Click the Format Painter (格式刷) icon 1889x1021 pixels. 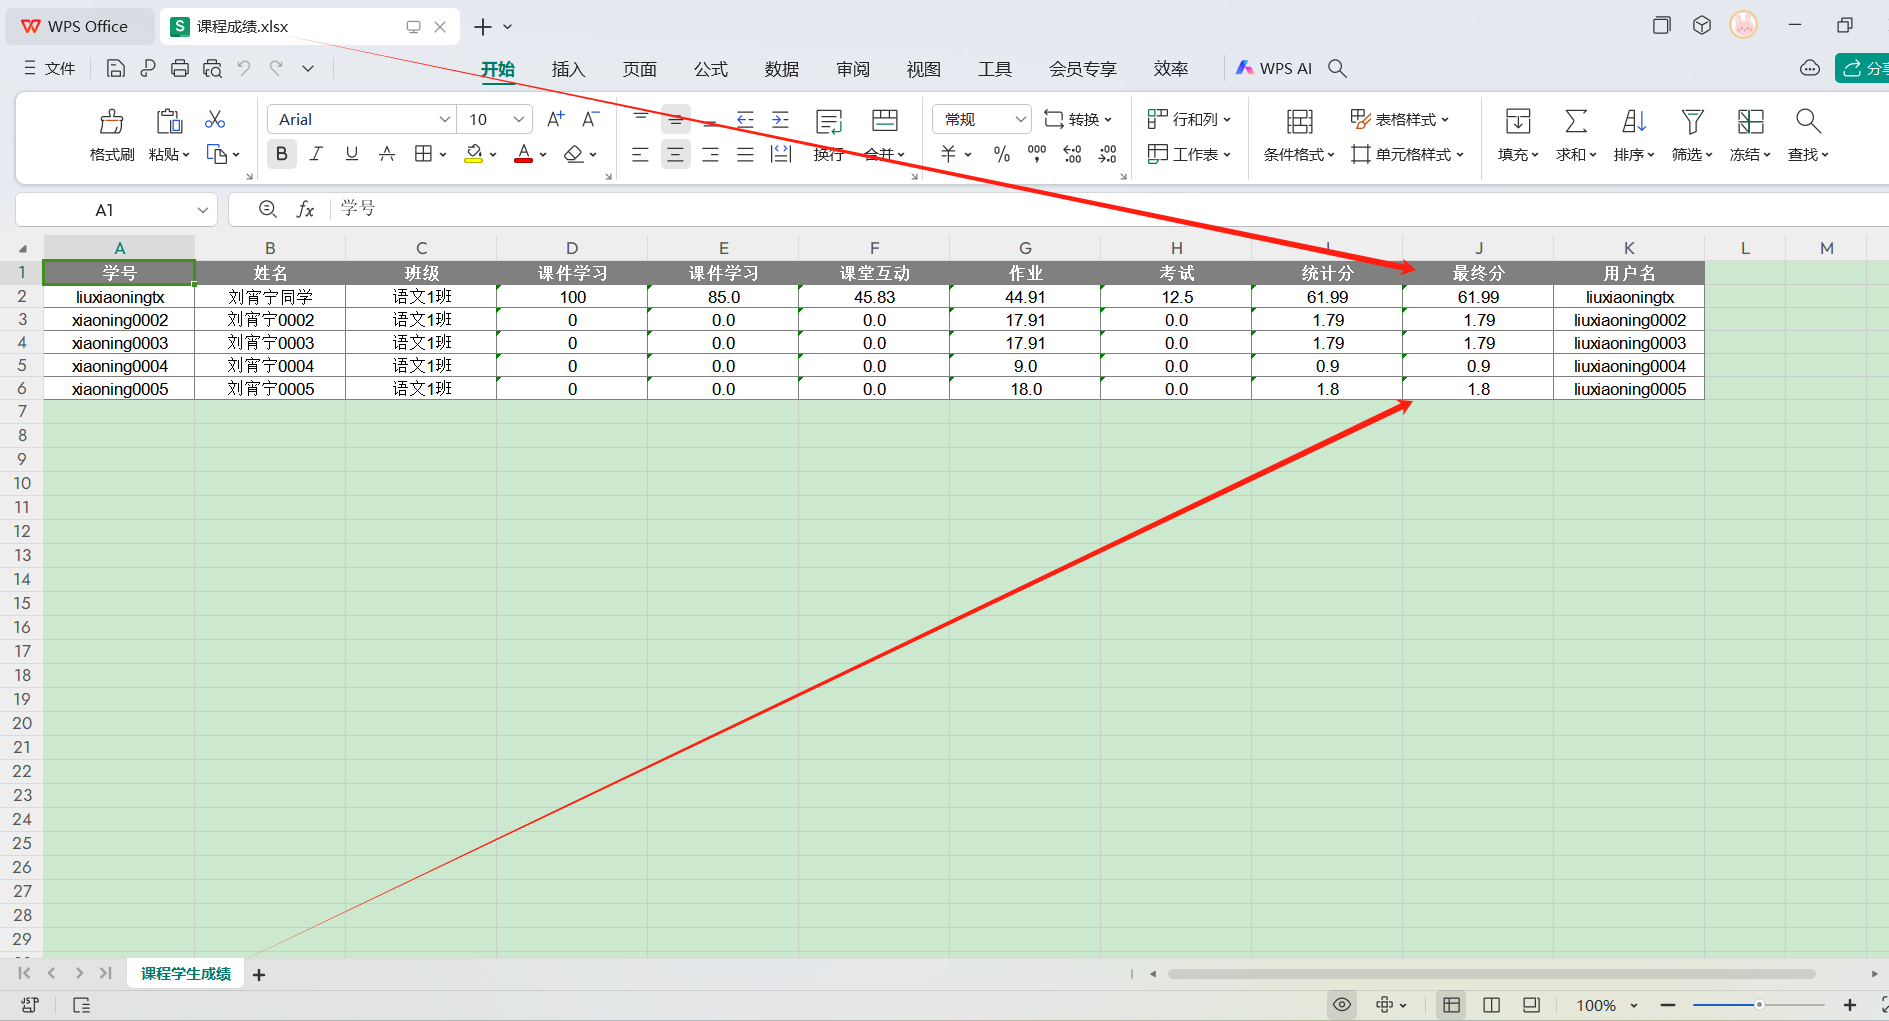pos(111,122)
